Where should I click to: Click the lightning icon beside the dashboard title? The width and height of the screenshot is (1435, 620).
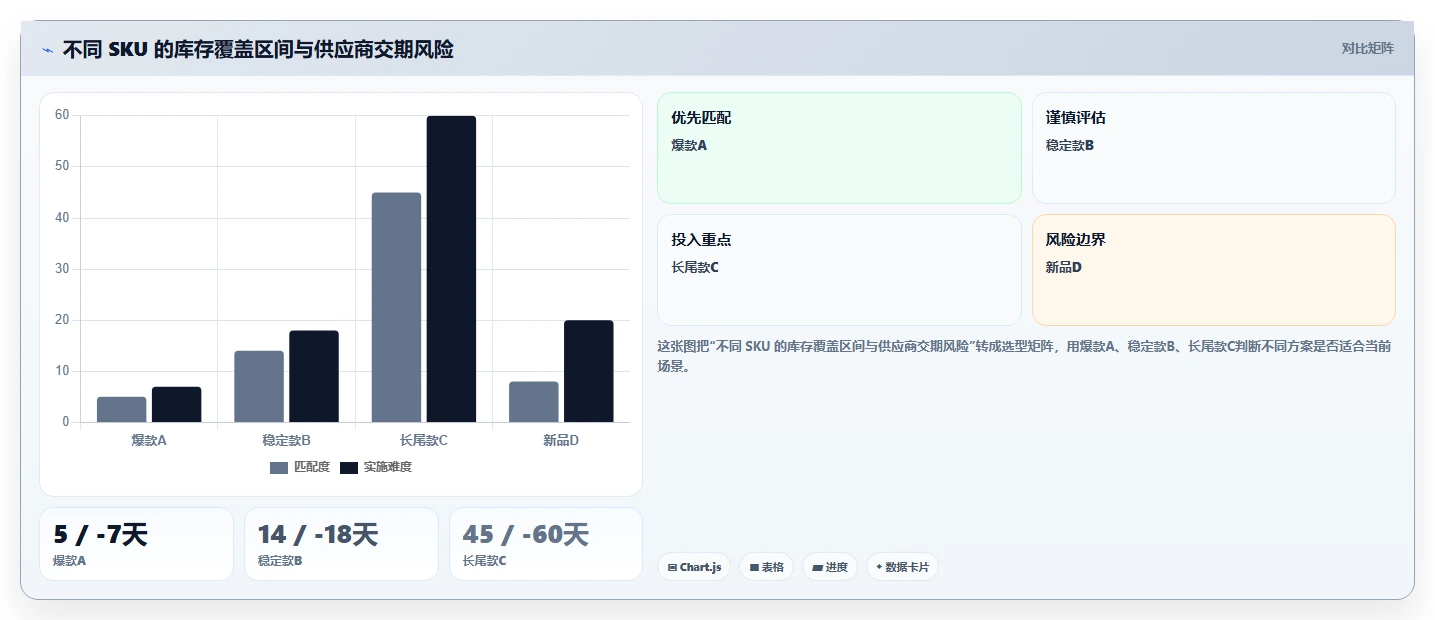(48, 49)
